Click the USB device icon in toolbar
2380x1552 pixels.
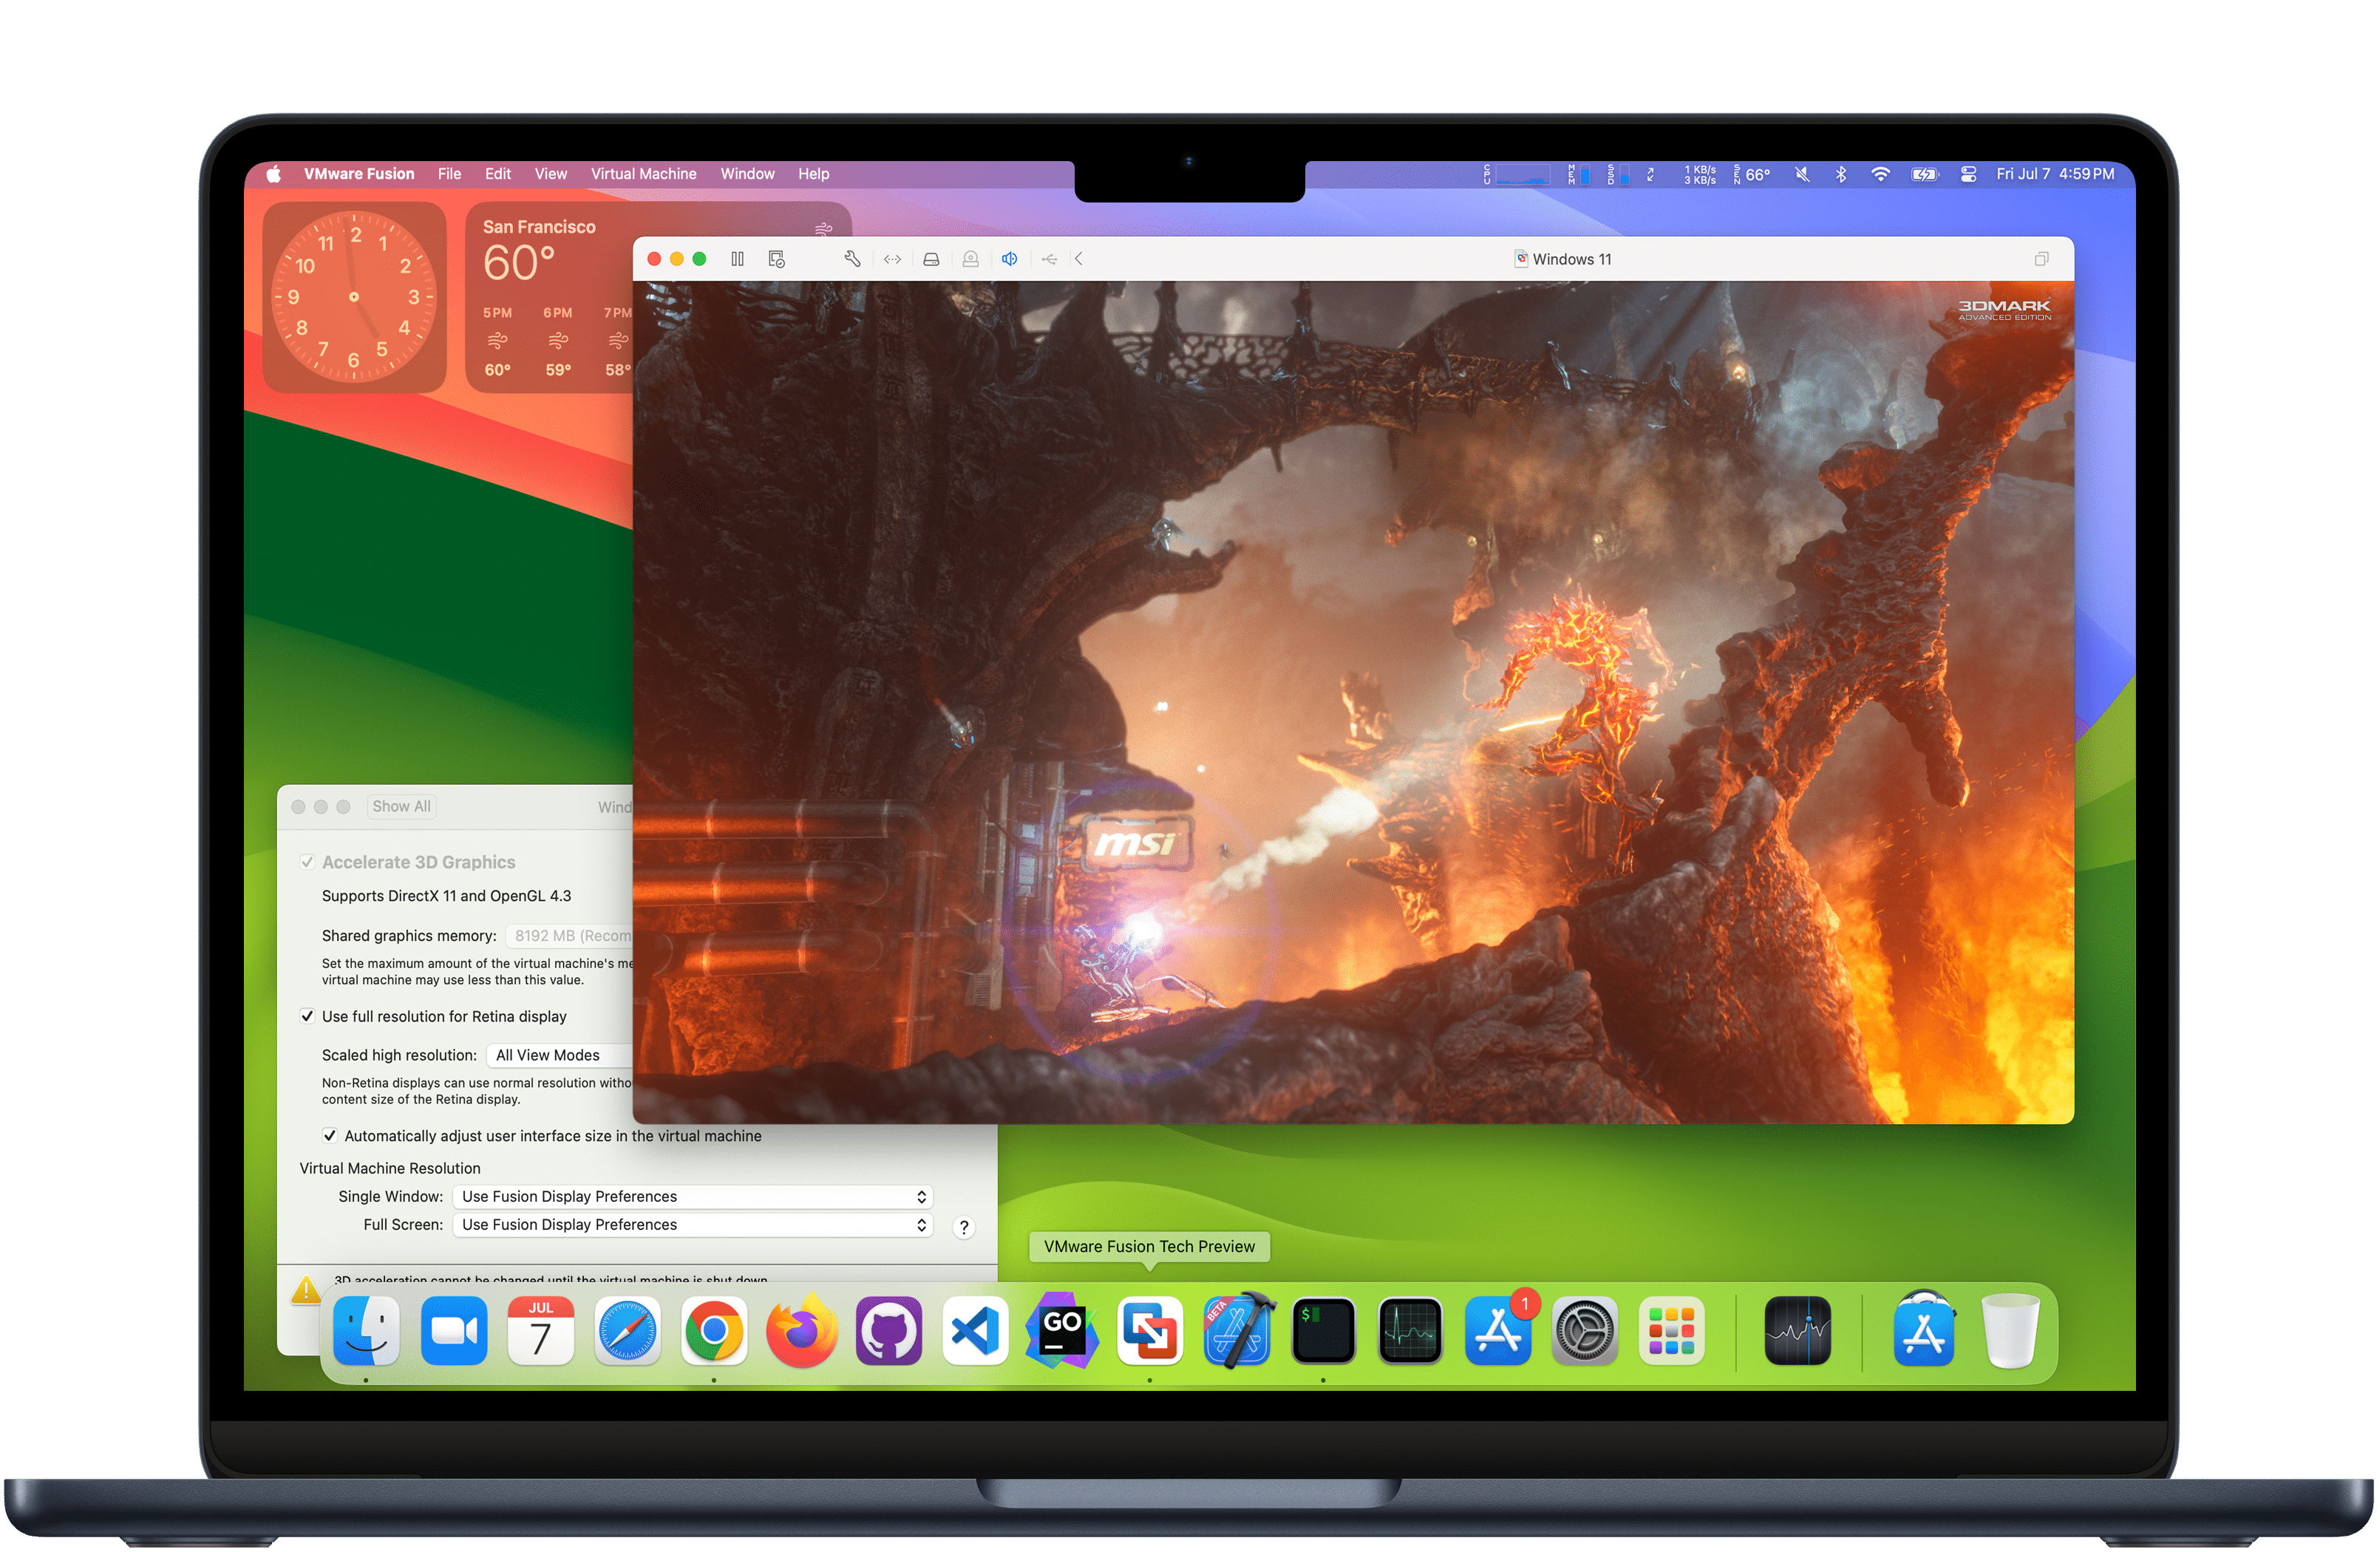click(x=1049, y=259)
